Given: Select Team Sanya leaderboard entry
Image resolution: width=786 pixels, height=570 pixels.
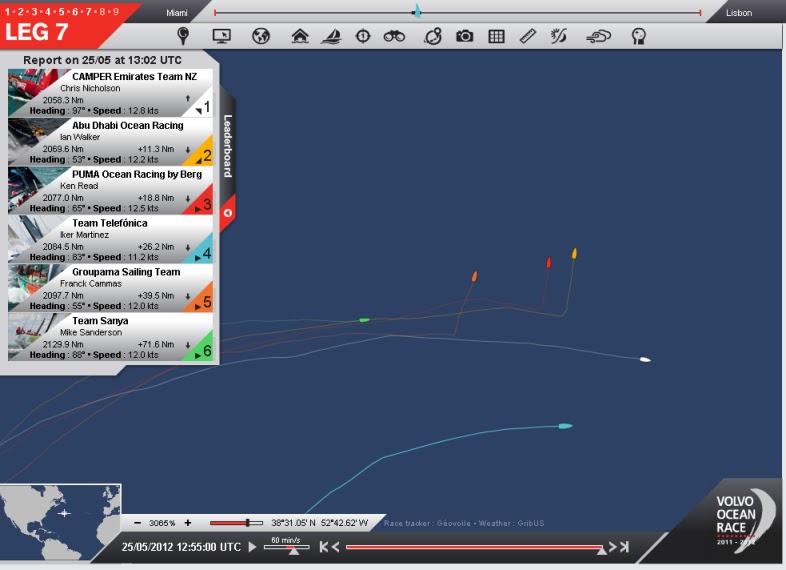Looking at the screenshot, I should pos(110,337).
